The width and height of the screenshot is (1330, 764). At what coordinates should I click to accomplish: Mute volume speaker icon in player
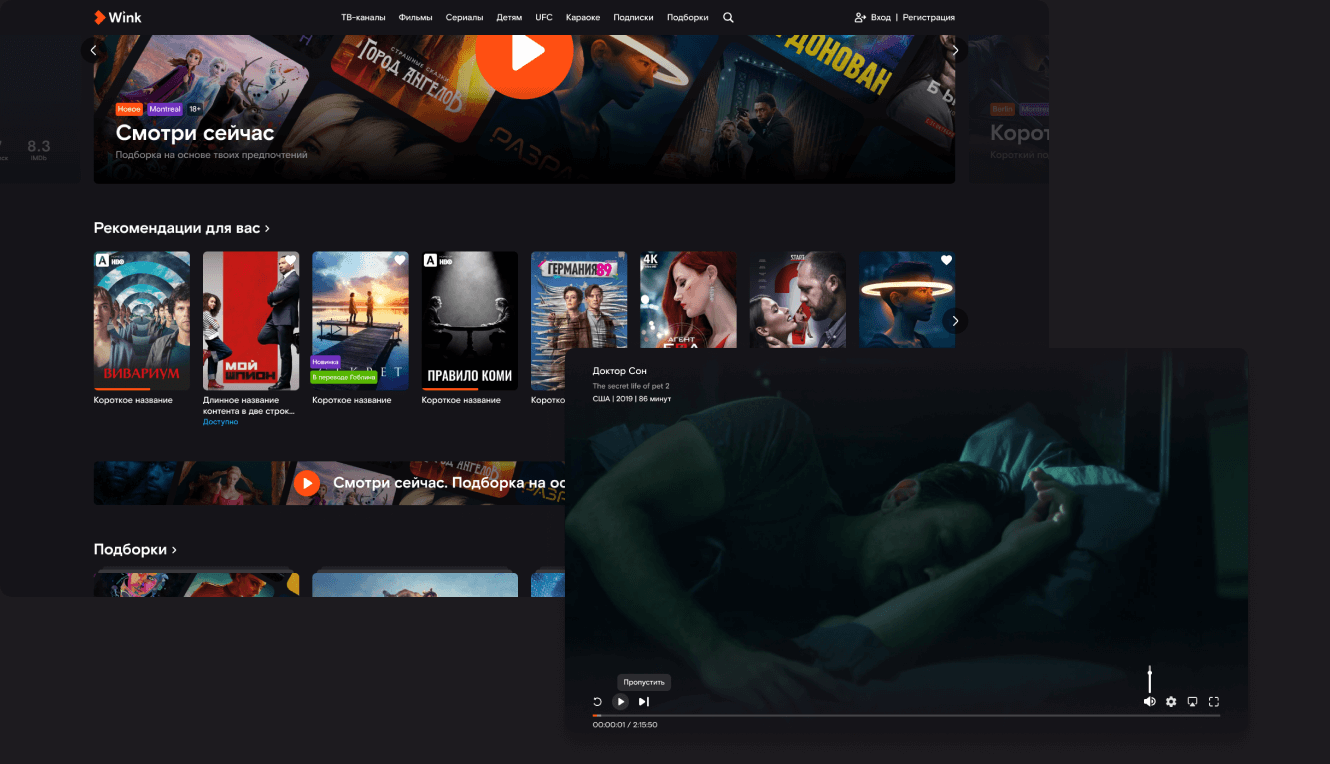pos(1149,702)
